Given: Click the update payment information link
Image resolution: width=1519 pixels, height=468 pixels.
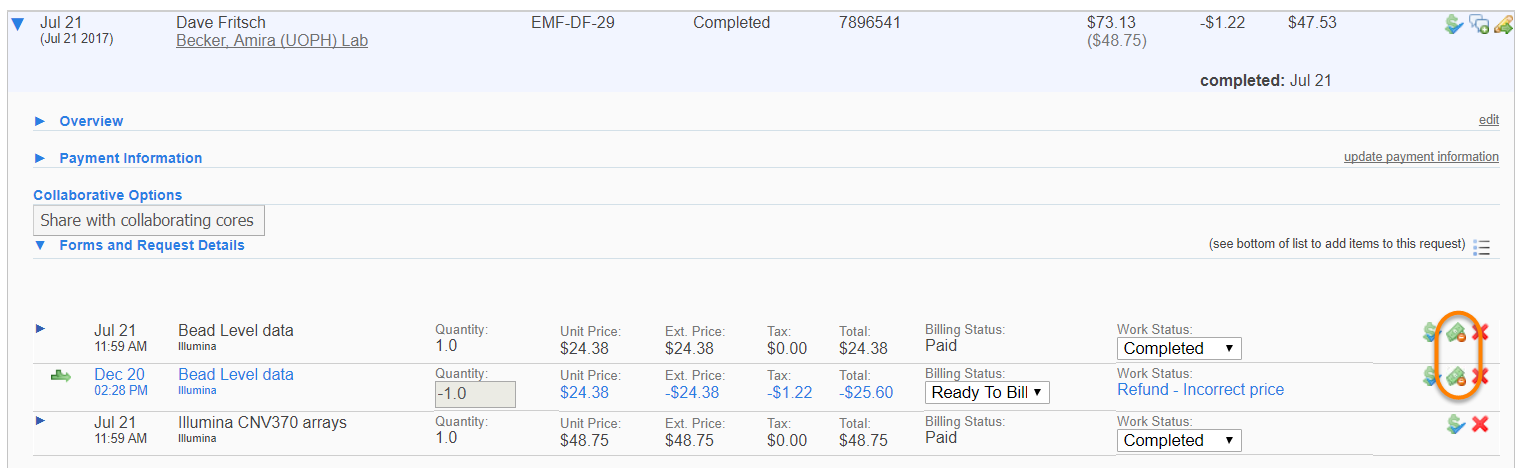Looking at the screenshot, I should pyautogui.click(x=1421, y=157).
